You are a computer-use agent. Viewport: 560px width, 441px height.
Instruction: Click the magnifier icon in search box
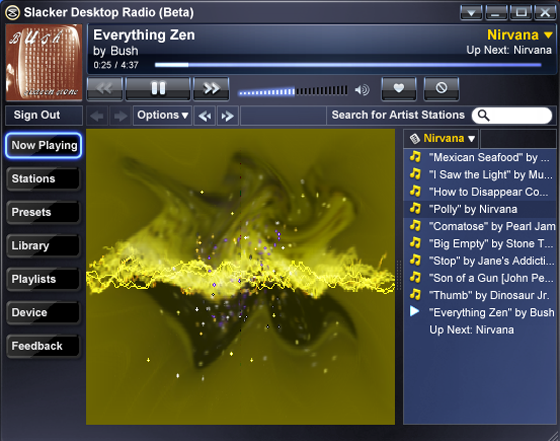483,115
